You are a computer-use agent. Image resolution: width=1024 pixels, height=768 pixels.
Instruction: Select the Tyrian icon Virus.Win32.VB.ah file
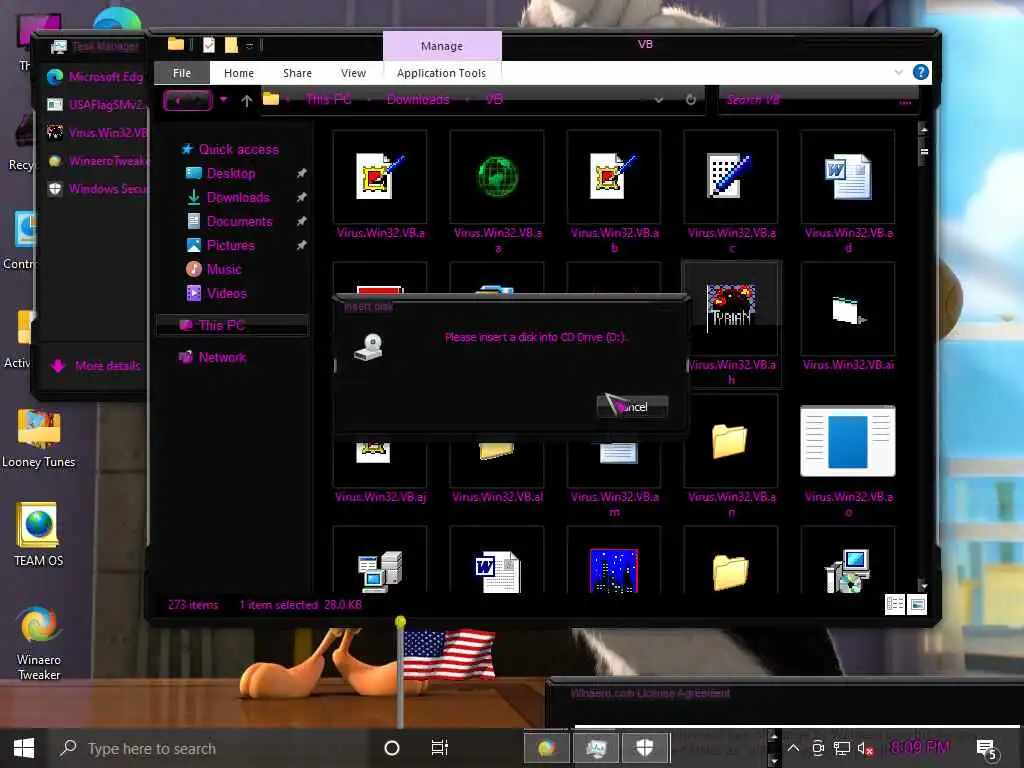pos(731,307)
